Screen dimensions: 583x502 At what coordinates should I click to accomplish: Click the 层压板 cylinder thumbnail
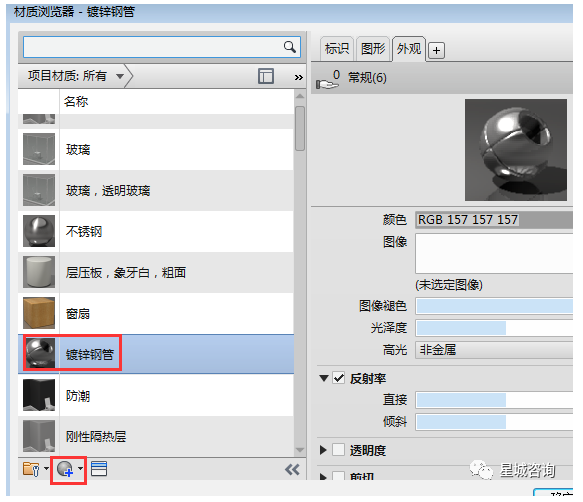(x=39, y=272)
